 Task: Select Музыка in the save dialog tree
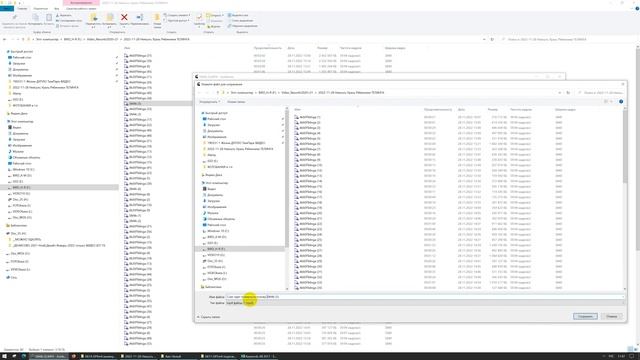coord(212,213)
